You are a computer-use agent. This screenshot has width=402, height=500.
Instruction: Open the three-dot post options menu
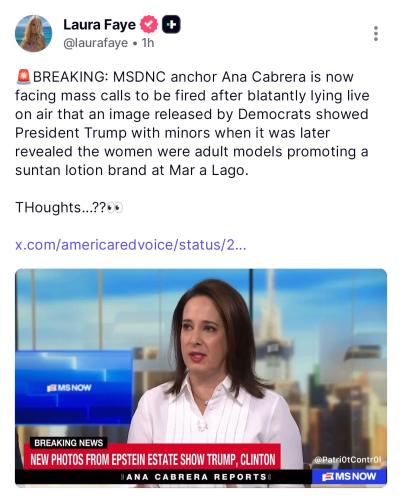point(376,34)
